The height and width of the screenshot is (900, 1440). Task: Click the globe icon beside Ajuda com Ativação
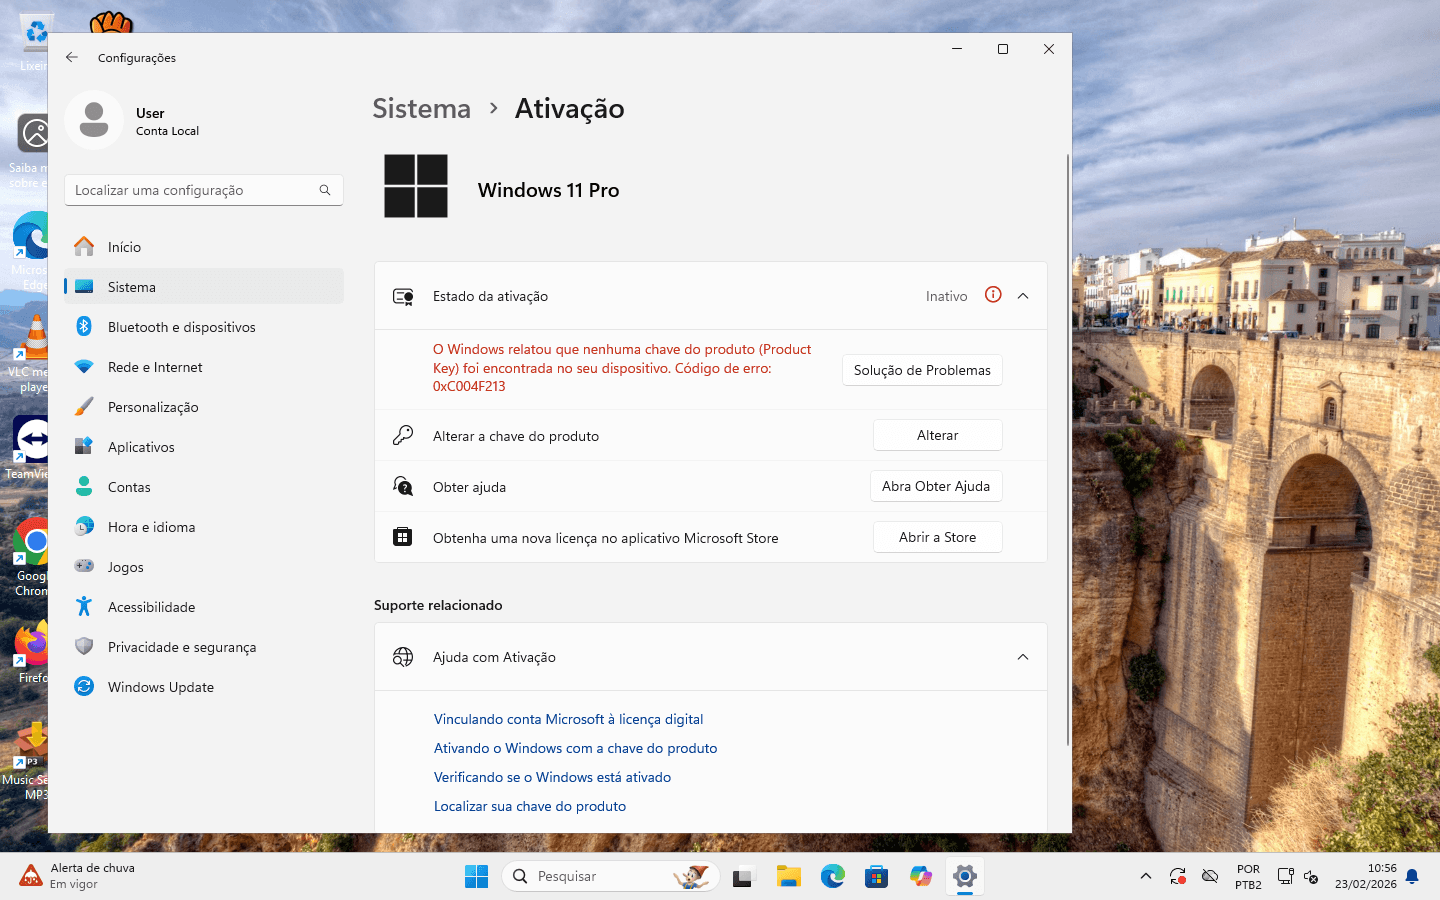point(403,657)
